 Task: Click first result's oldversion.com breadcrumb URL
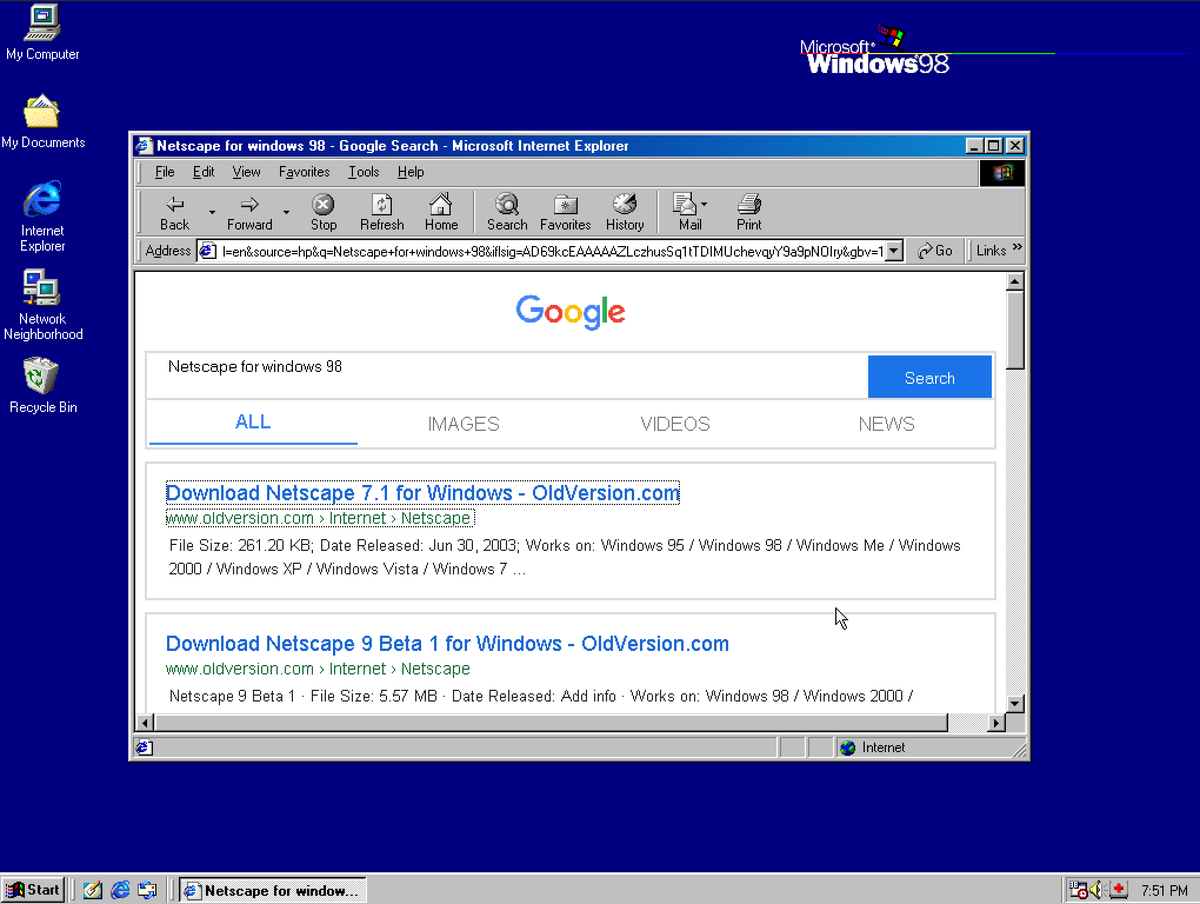(318, 518)
